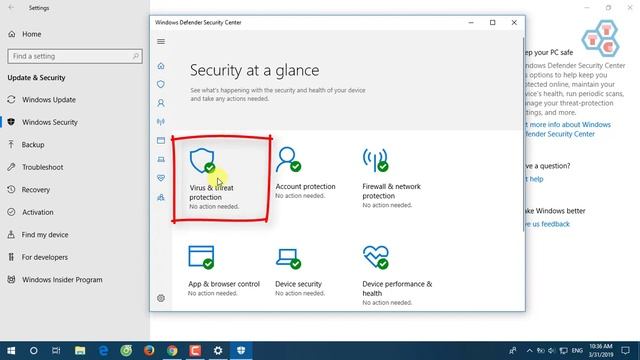Open device health heart icon in sidebar
The height and width of the screenshot is (360, 640).
pos(161,178)
